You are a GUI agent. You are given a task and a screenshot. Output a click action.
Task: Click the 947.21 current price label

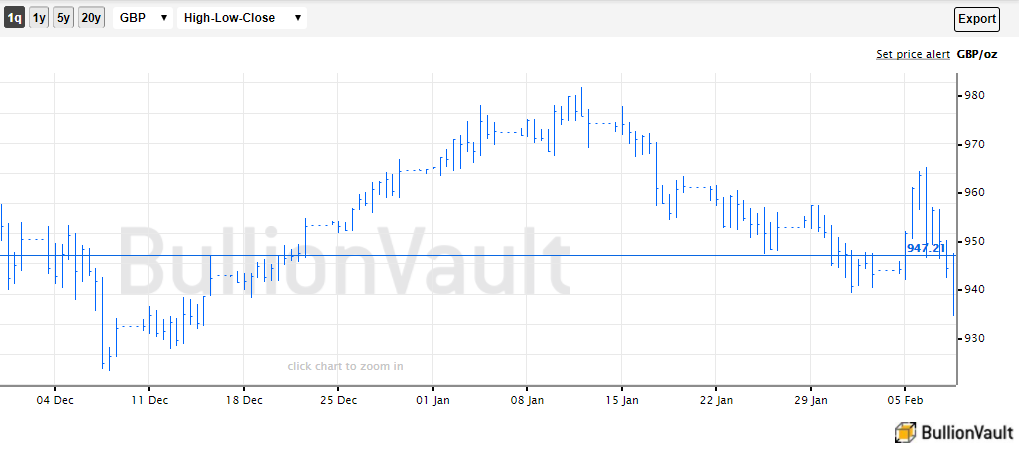point(925,248)
